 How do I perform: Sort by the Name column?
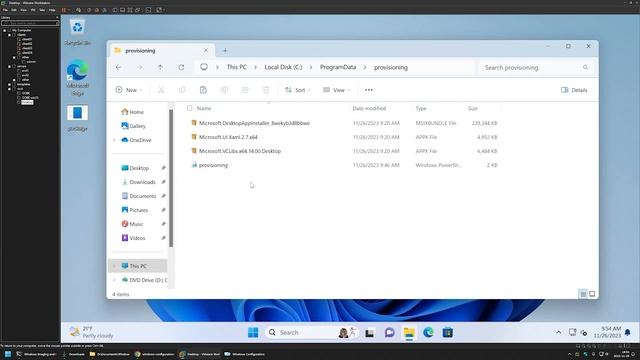point(204,108)
